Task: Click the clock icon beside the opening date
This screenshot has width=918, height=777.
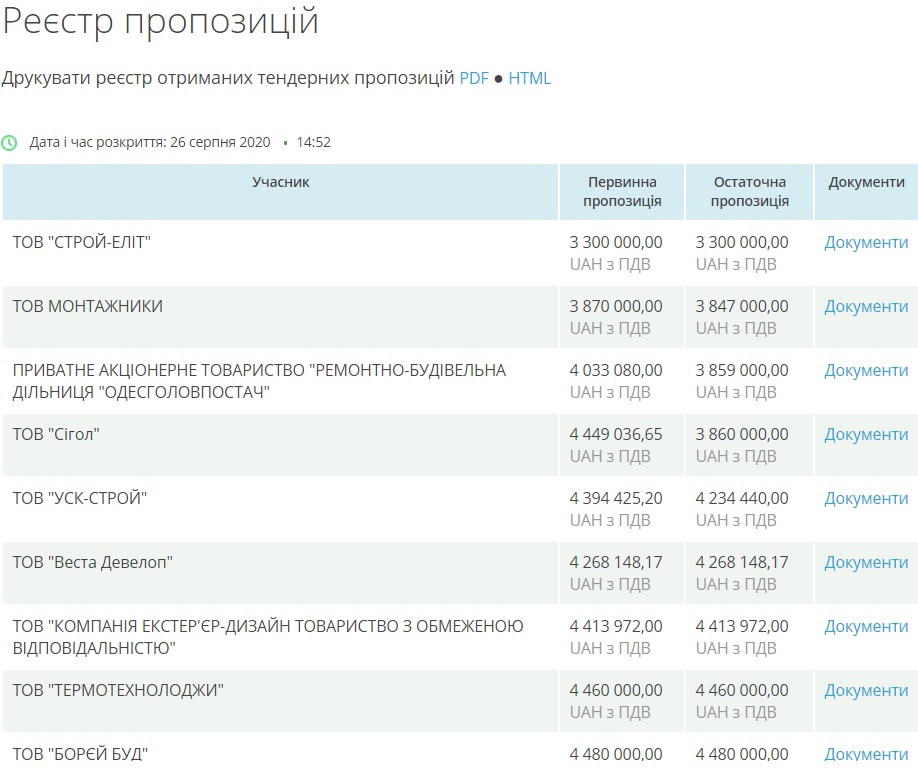Action: point(10,143)
